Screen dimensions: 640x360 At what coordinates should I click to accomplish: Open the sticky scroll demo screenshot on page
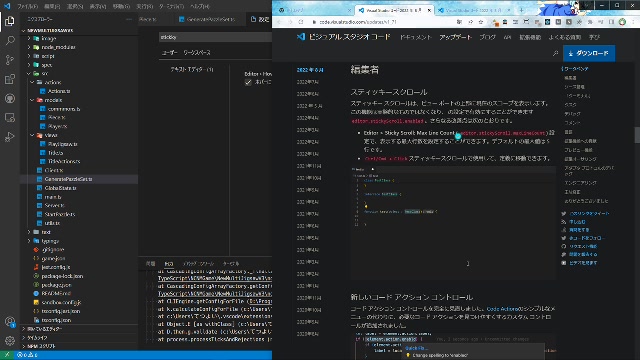[x=453, y=223]
